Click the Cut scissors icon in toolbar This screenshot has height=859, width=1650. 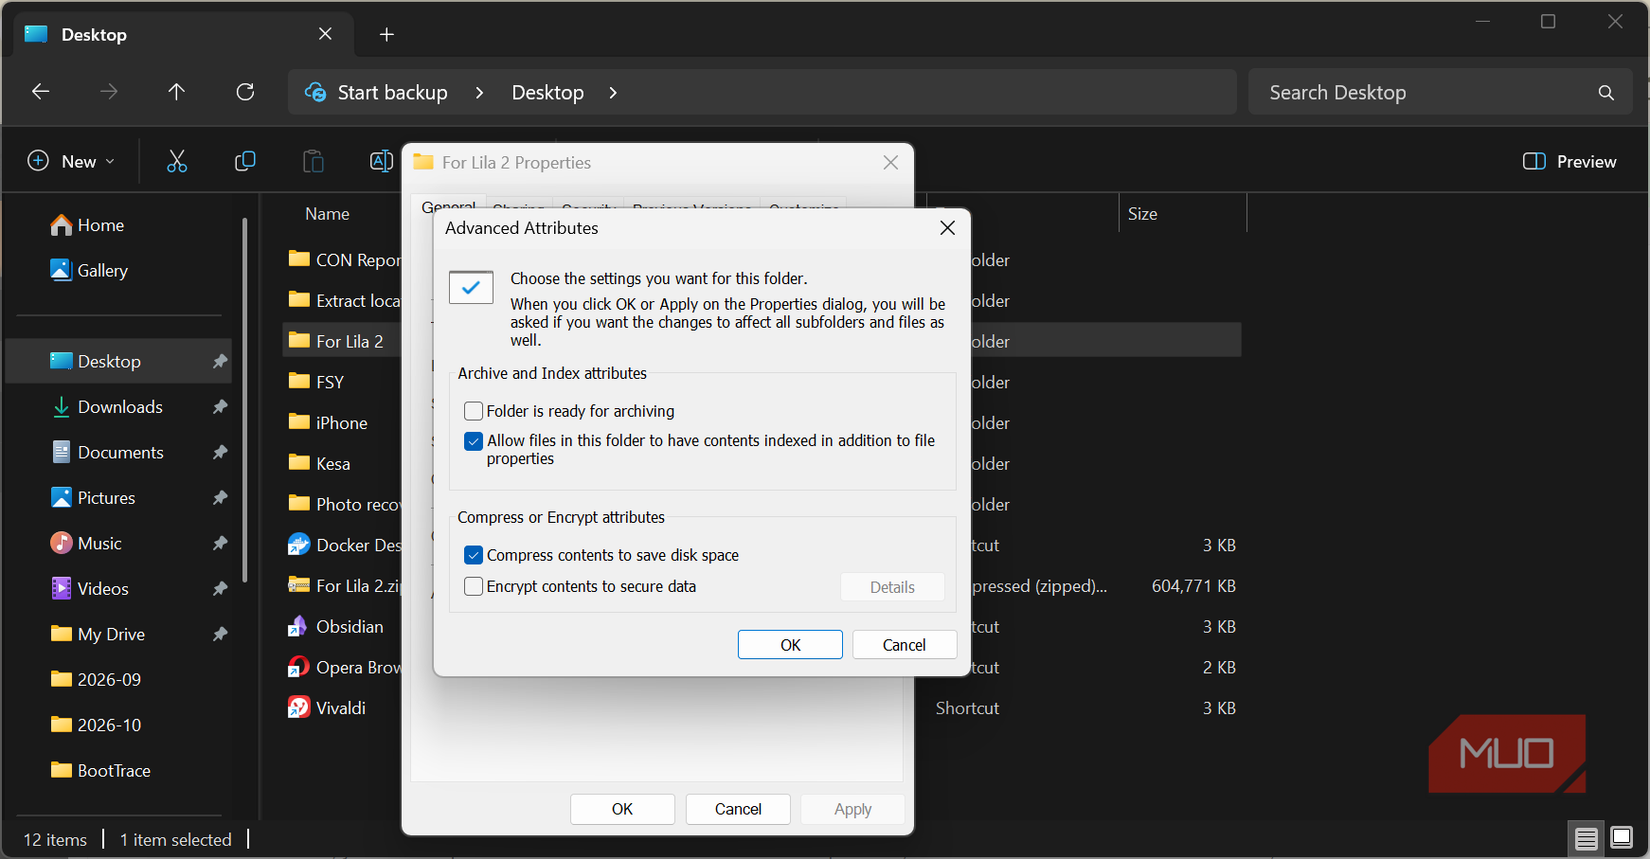177,161
